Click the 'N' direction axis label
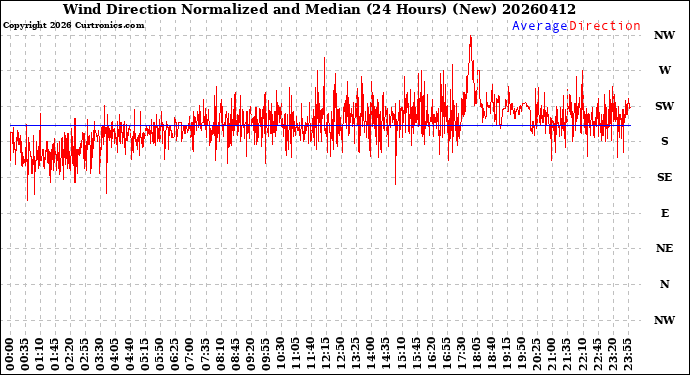Screen dimensions: 690x375 [x=664, y=284]
